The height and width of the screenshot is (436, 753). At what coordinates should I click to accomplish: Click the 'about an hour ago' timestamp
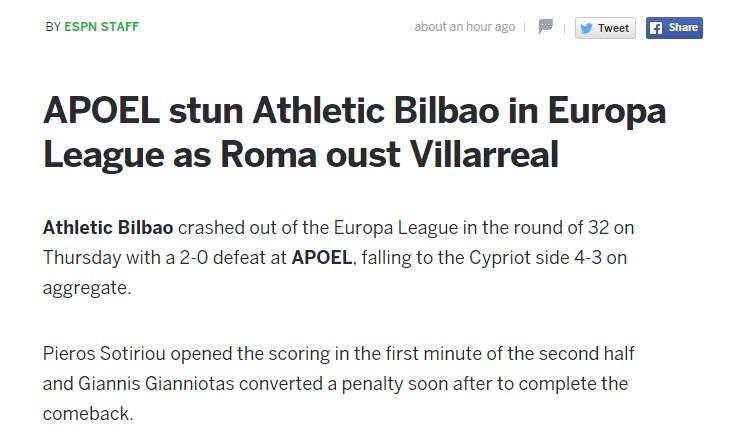click(464, 27)
